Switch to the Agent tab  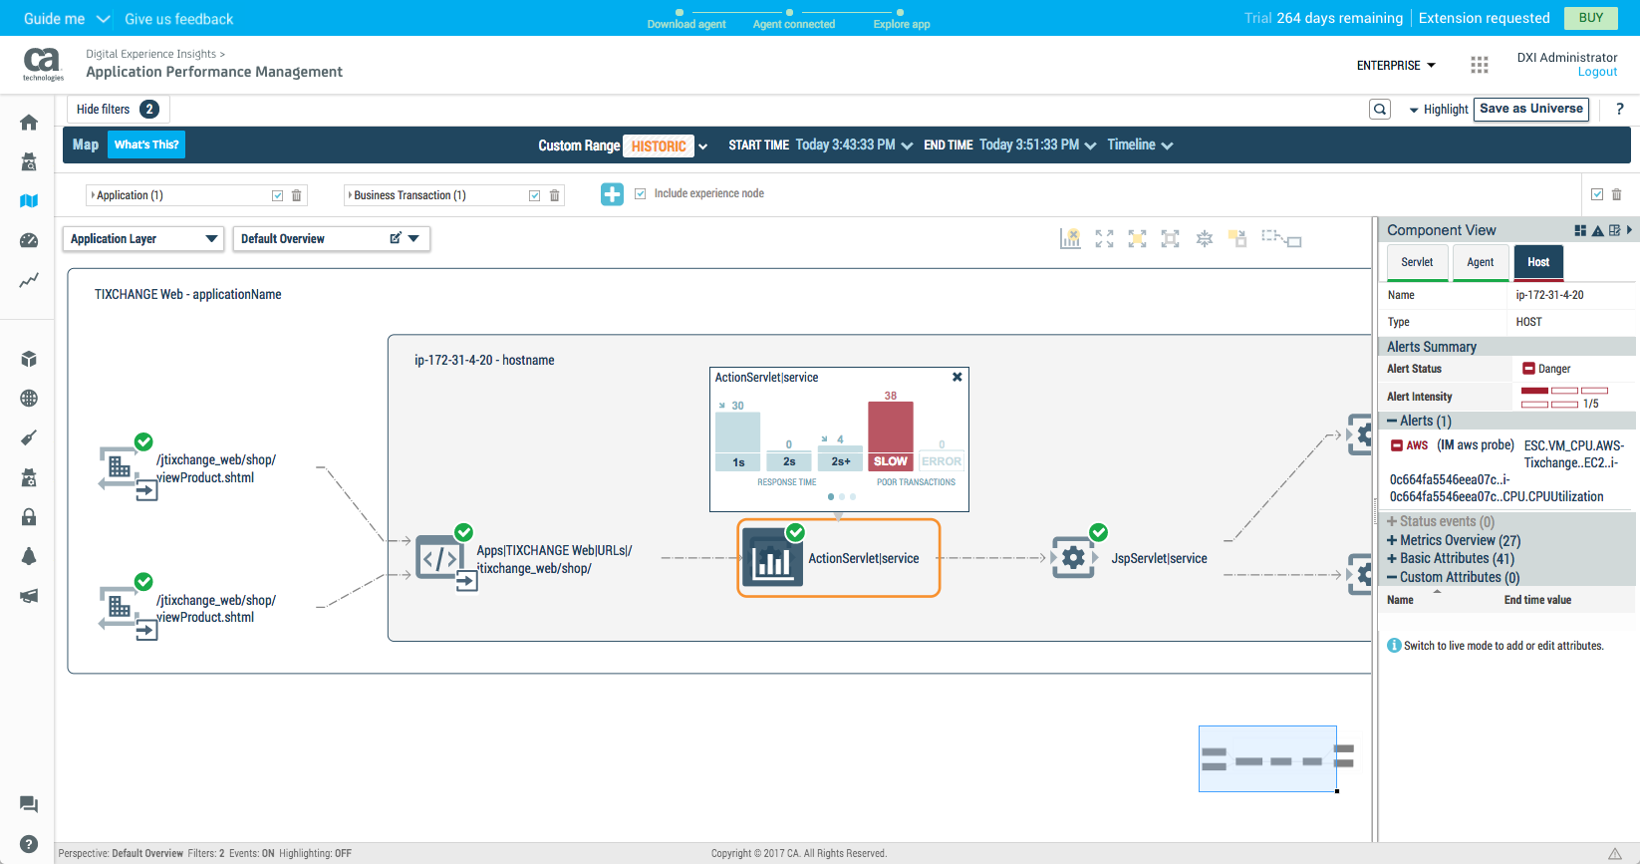[x=1479, y=262]
